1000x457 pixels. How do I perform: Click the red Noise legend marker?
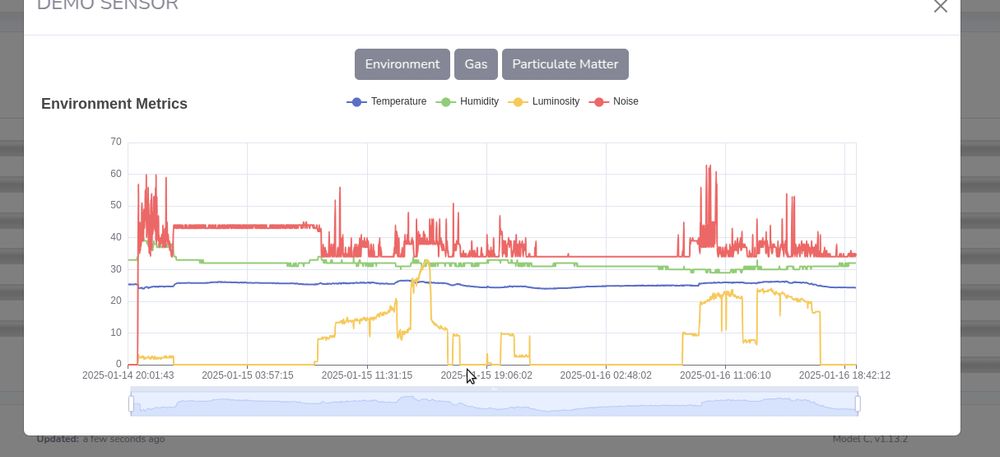click(599, 102)
